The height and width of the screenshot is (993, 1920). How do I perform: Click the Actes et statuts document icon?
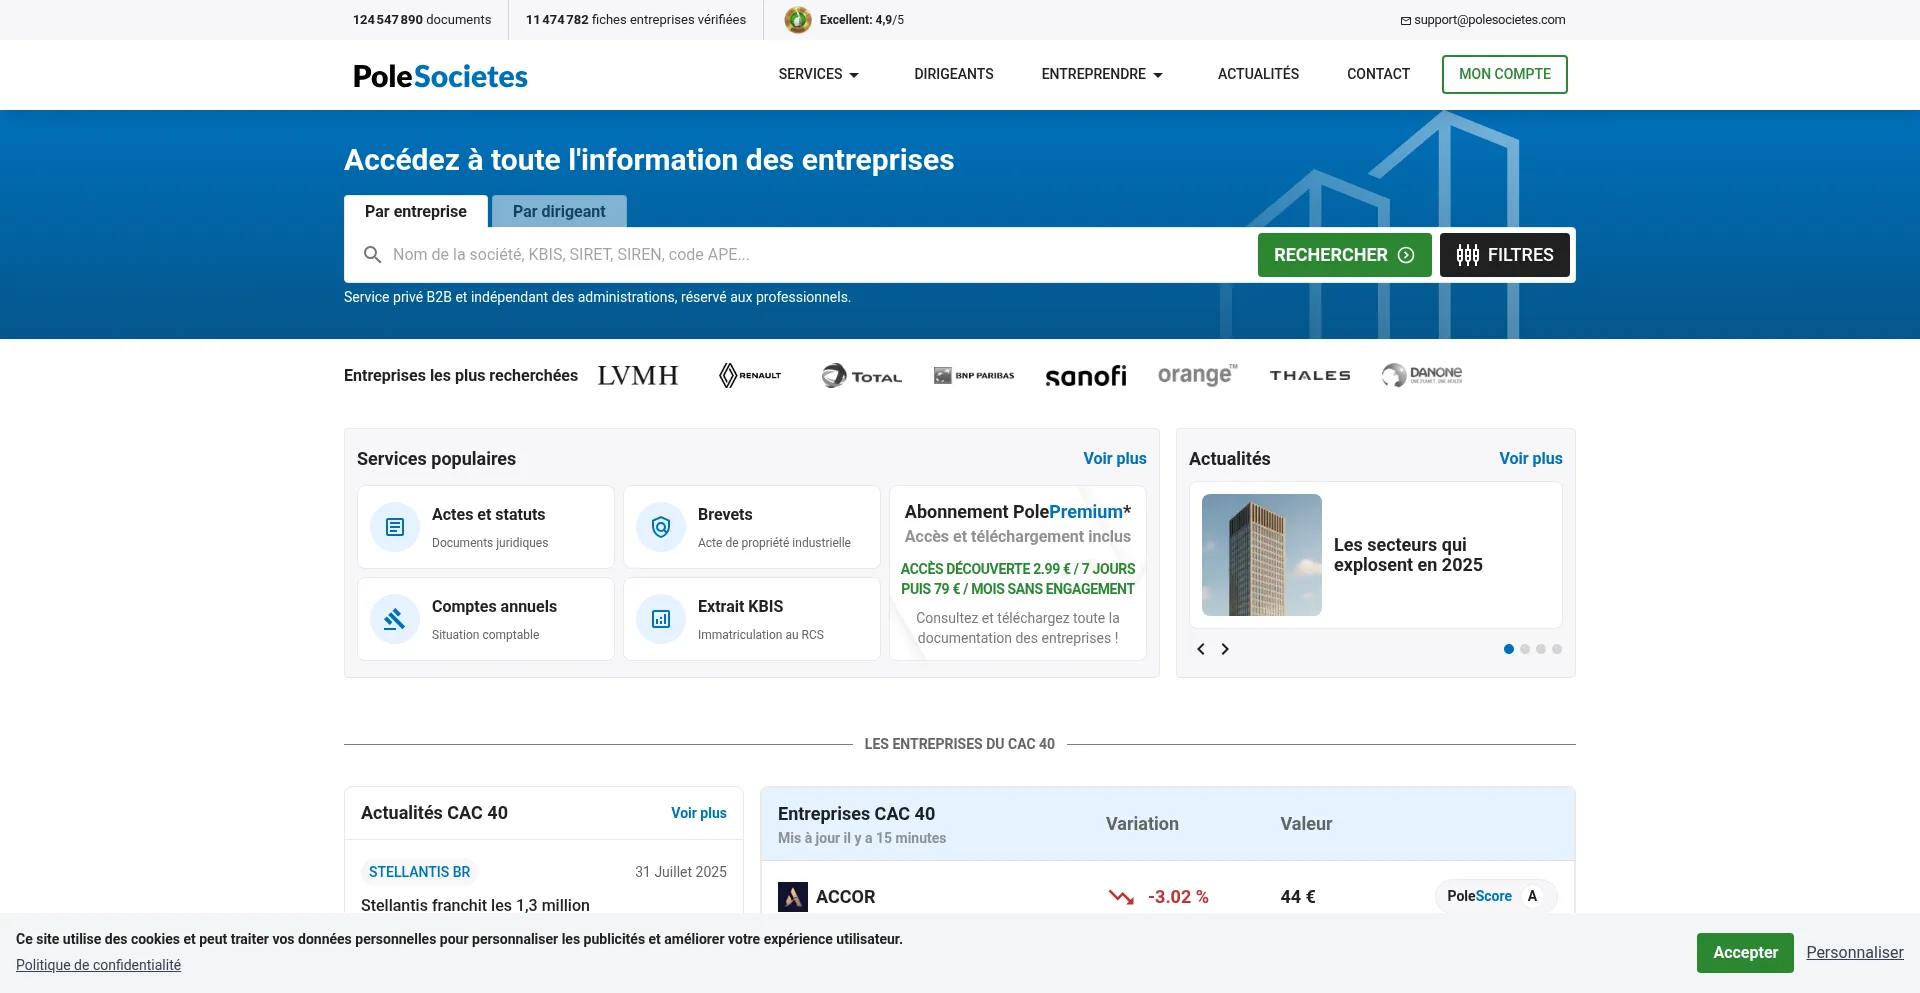click(395, 527)
